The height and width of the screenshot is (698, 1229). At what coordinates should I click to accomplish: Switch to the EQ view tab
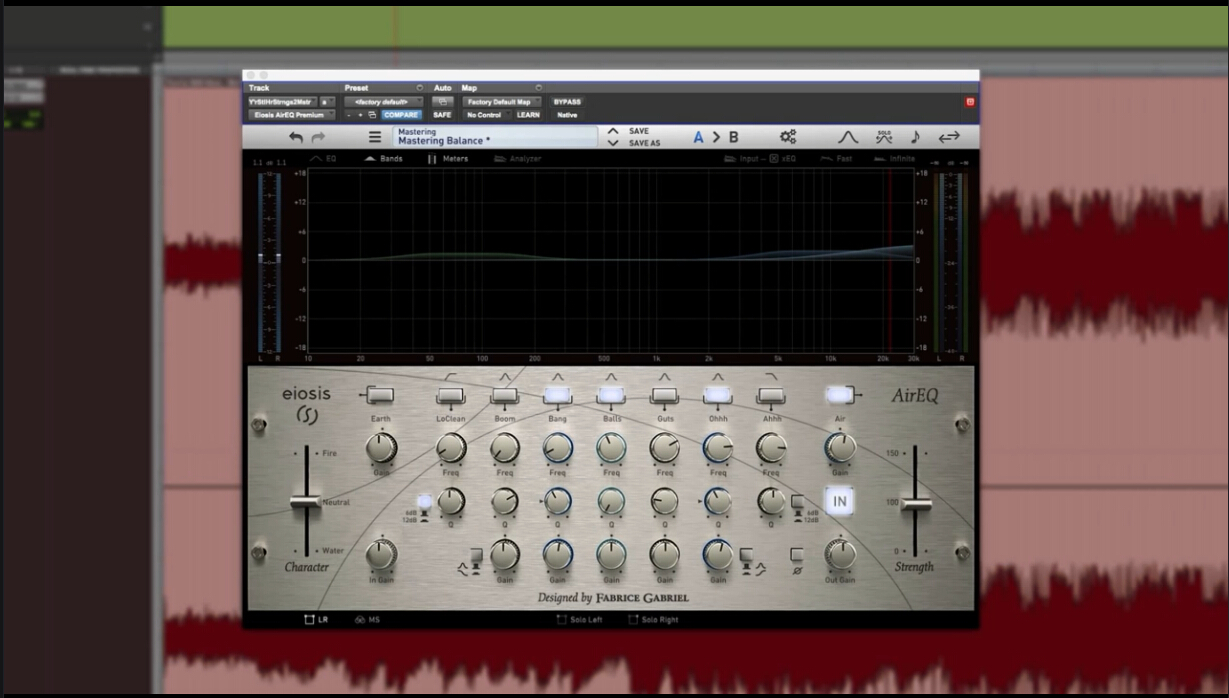pos(323,159)
